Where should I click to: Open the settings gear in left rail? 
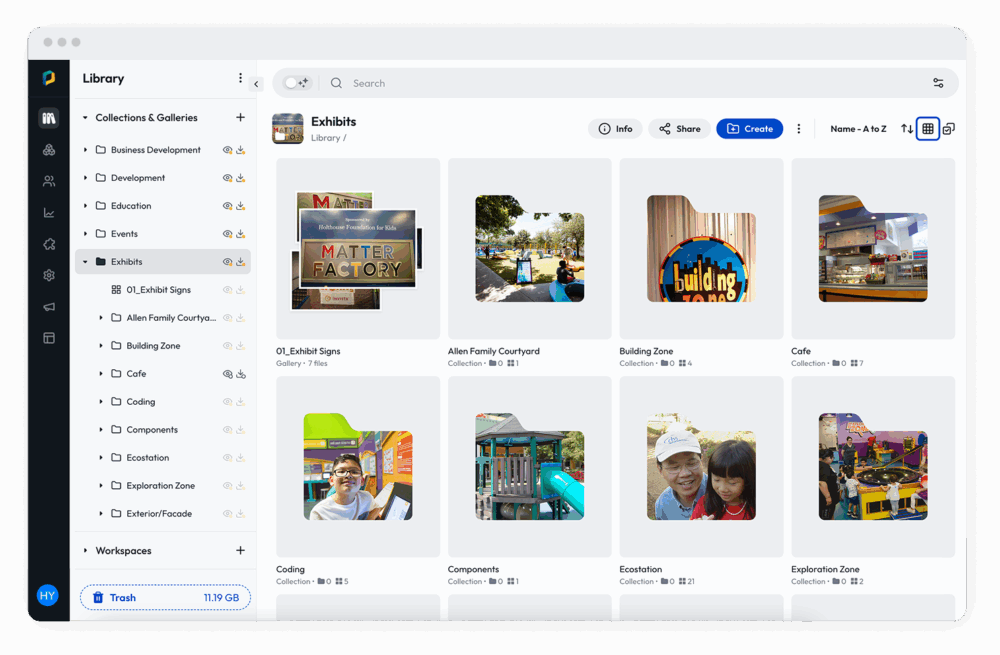point(48,275)
